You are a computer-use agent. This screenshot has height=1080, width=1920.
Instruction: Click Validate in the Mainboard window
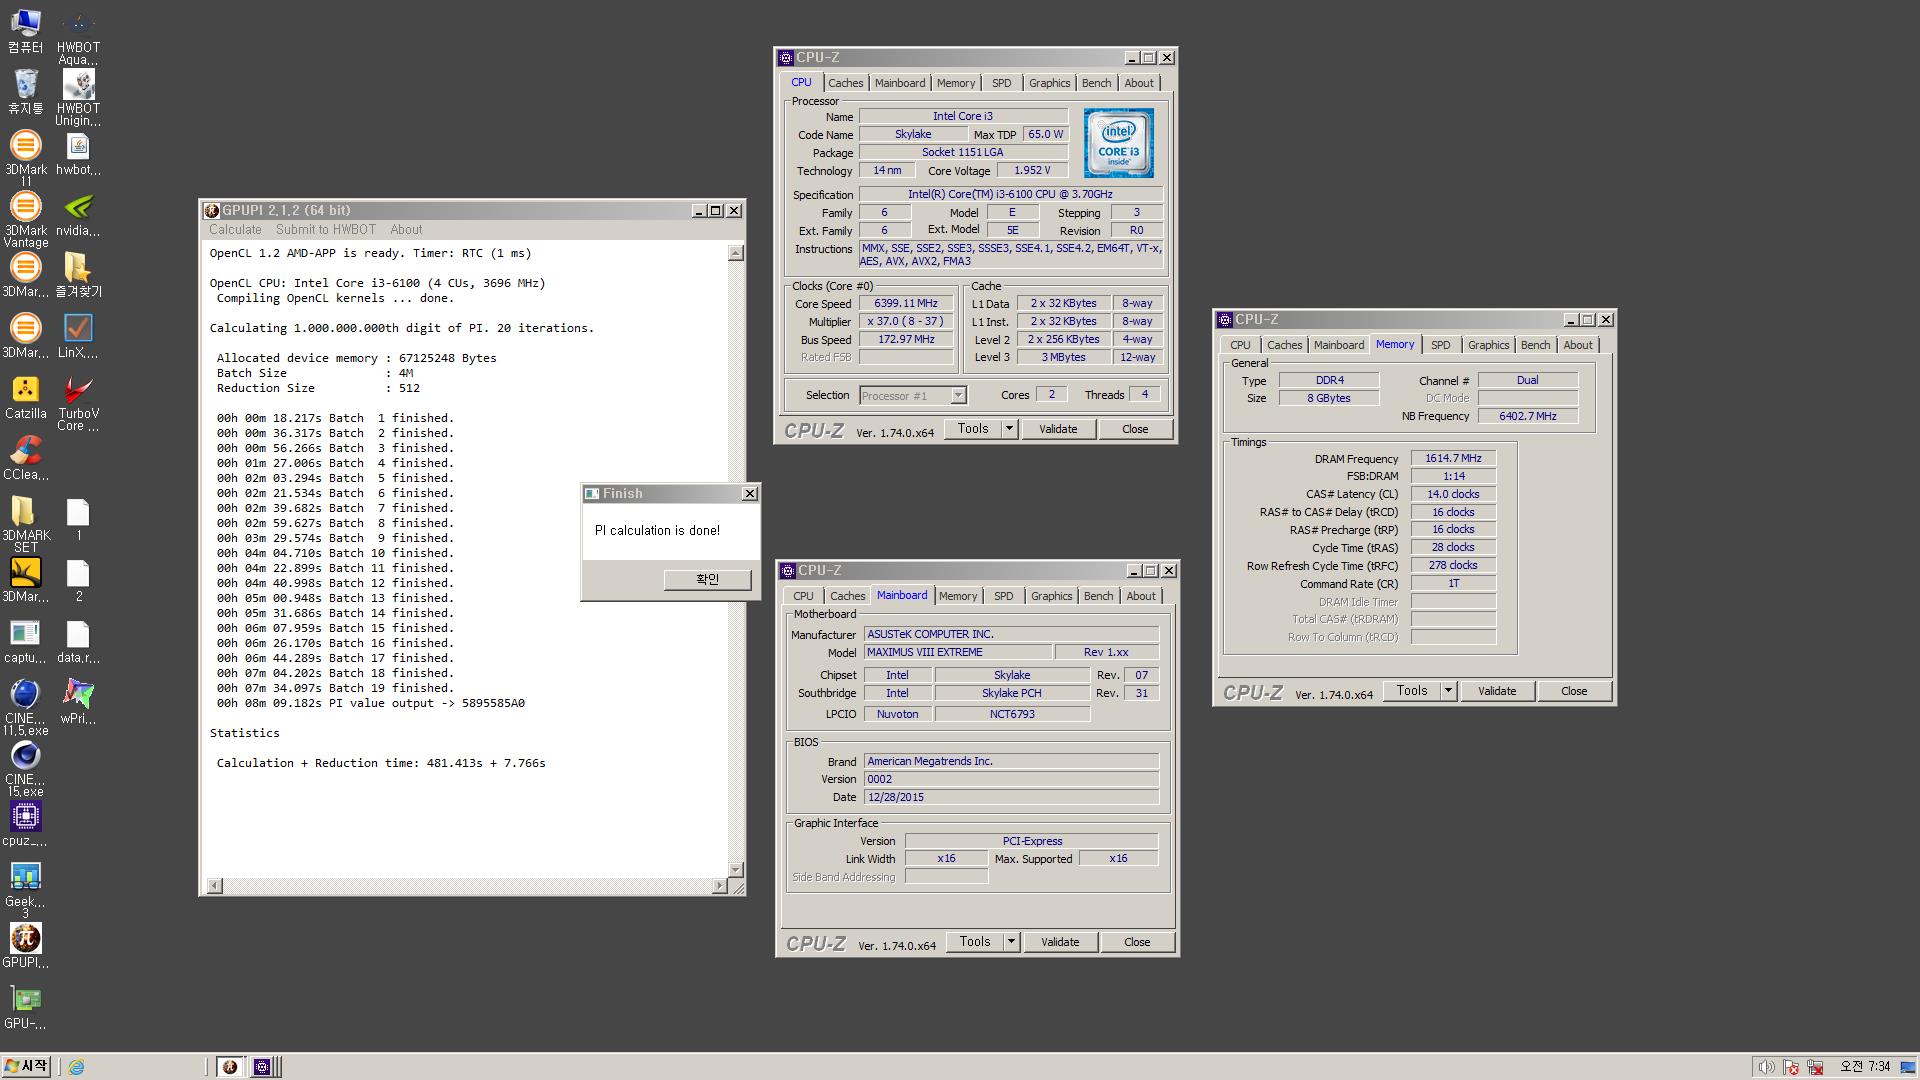[1059, 942]
